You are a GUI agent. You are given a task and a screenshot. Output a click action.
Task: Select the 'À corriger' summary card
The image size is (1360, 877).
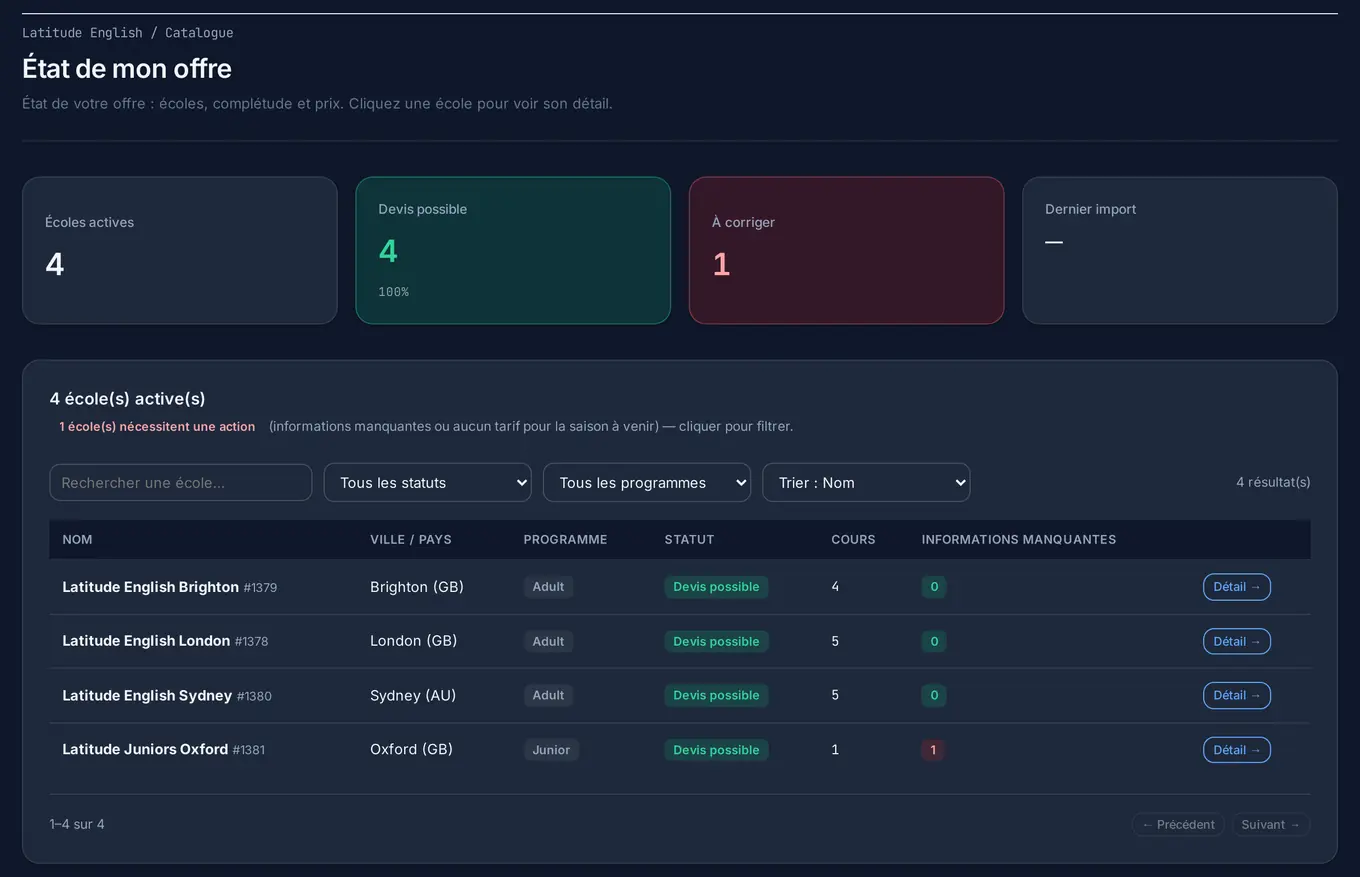[x=846, y=251]
